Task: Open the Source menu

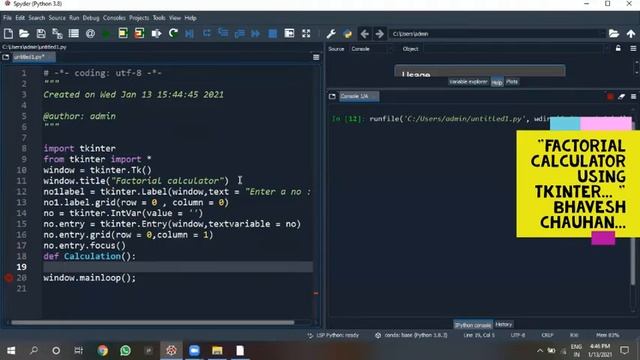Action: tap(57, 18)
